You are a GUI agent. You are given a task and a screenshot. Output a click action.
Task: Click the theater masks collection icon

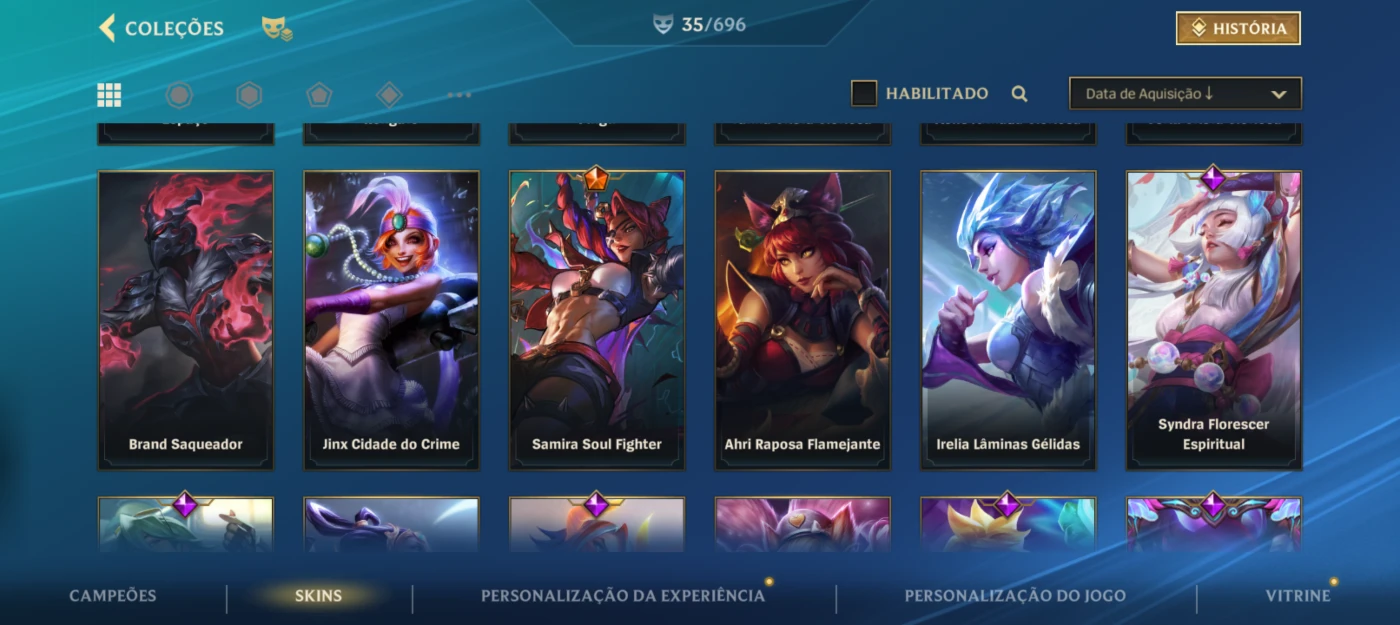pos(277,28)
